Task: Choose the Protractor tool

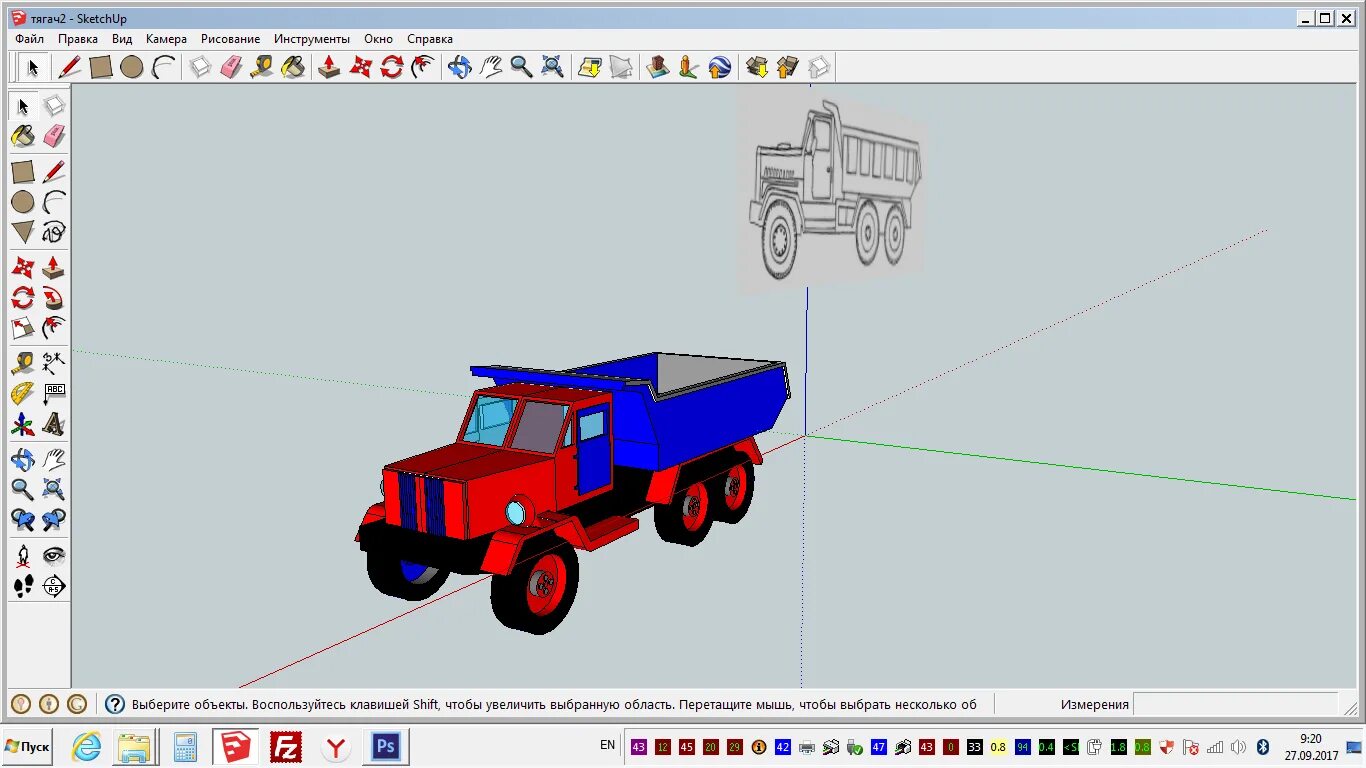Action: coord(23,393)
